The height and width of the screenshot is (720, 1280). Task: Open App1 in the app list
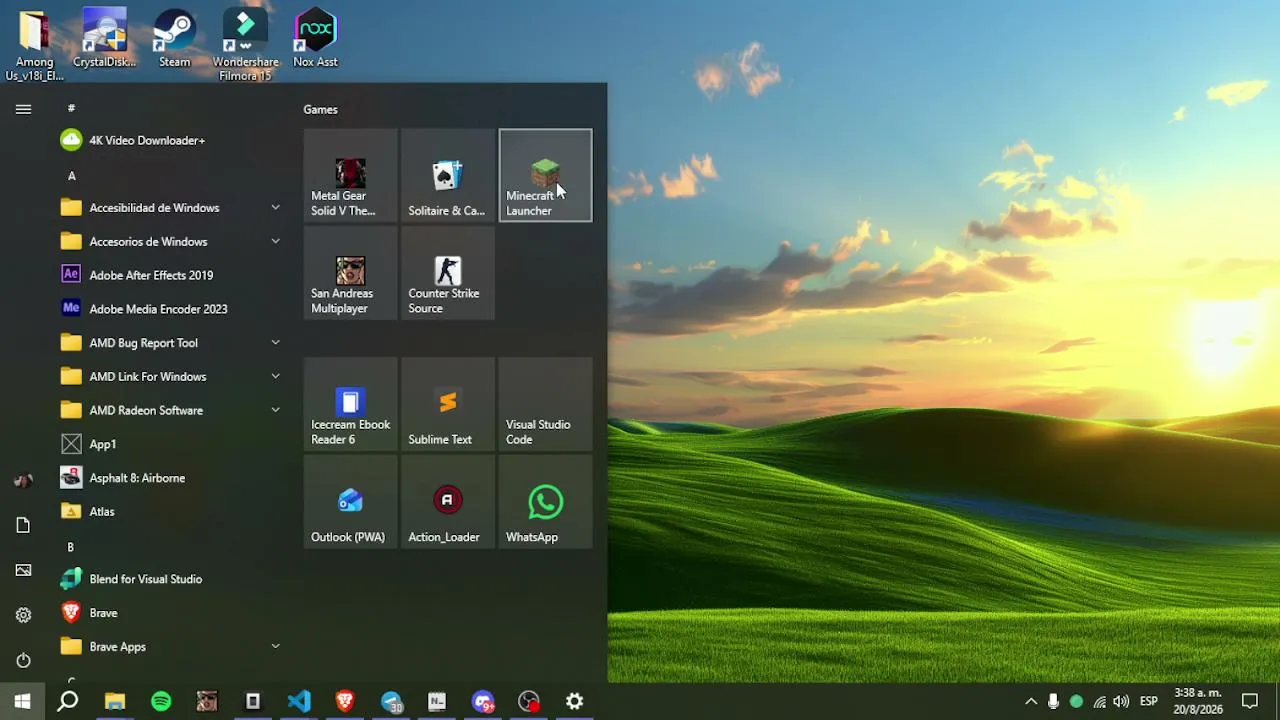click(171, 444)
